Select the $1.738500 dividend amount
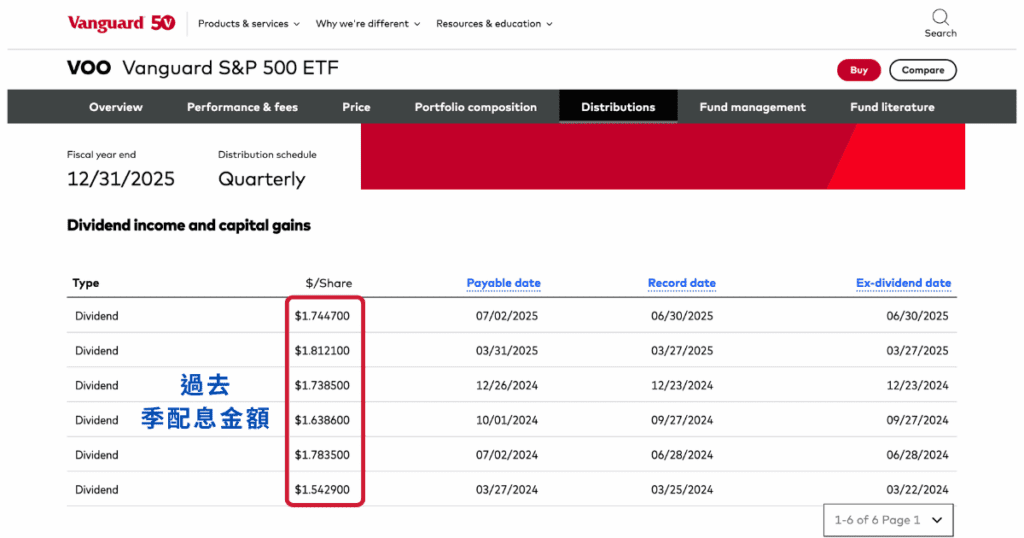The image size is (1024, 538). pos(322,385)
